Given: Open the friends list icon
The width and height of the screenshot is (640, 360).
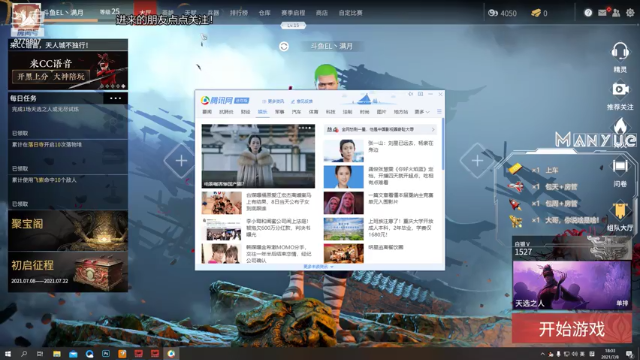Looking at the screenshot, I should coord(616,13).
